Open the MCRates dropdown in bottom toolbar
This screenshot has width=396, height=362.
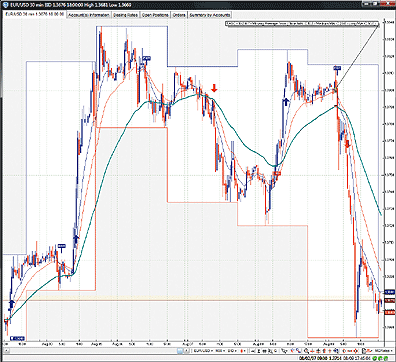tap(383, 351)
